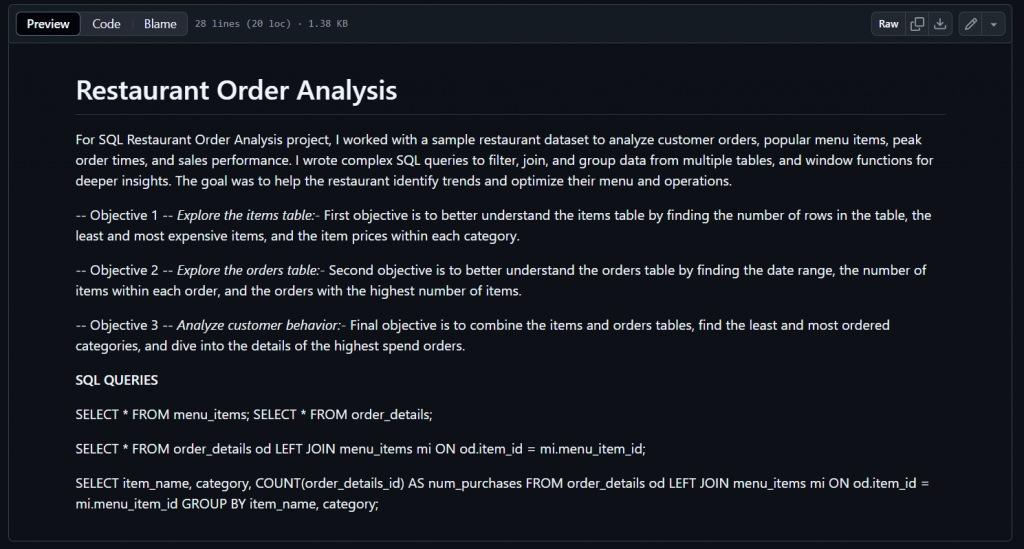The width and height of the screenshot is (1024, 549).
Task: Open the Blame view tab
Action: pos(160,24)
